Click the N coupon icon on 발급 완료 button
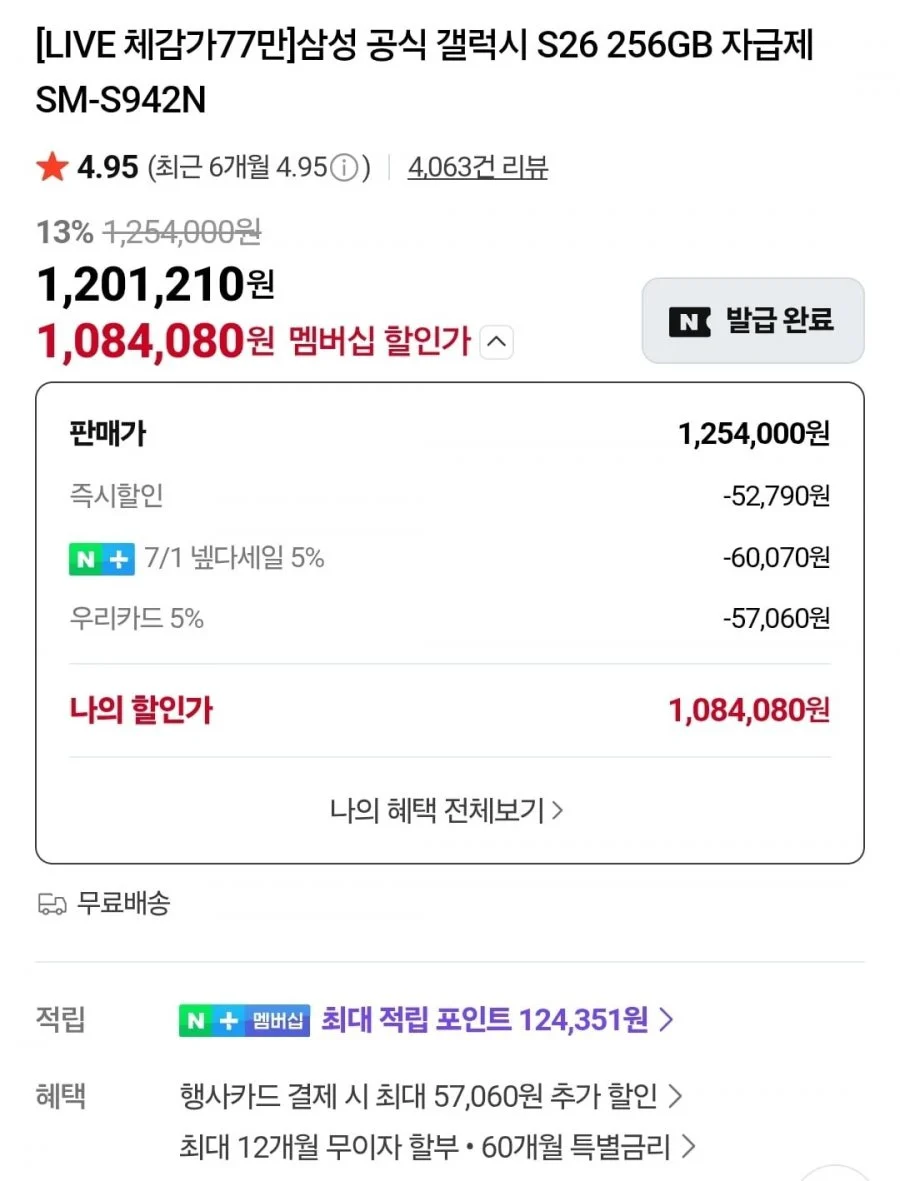 pyautogui.click(x=689, y=322)
